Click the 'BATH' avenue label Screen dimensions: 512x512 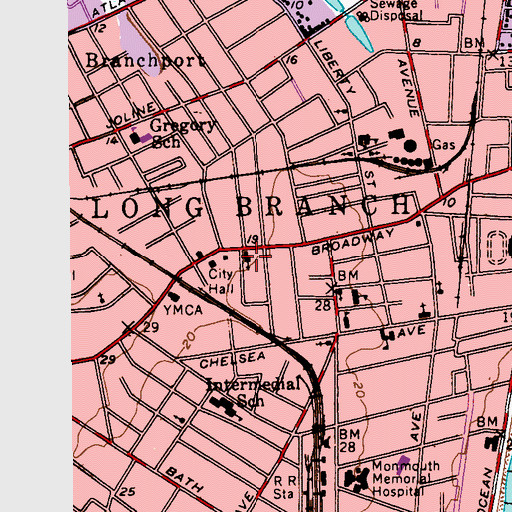(185, 479)
